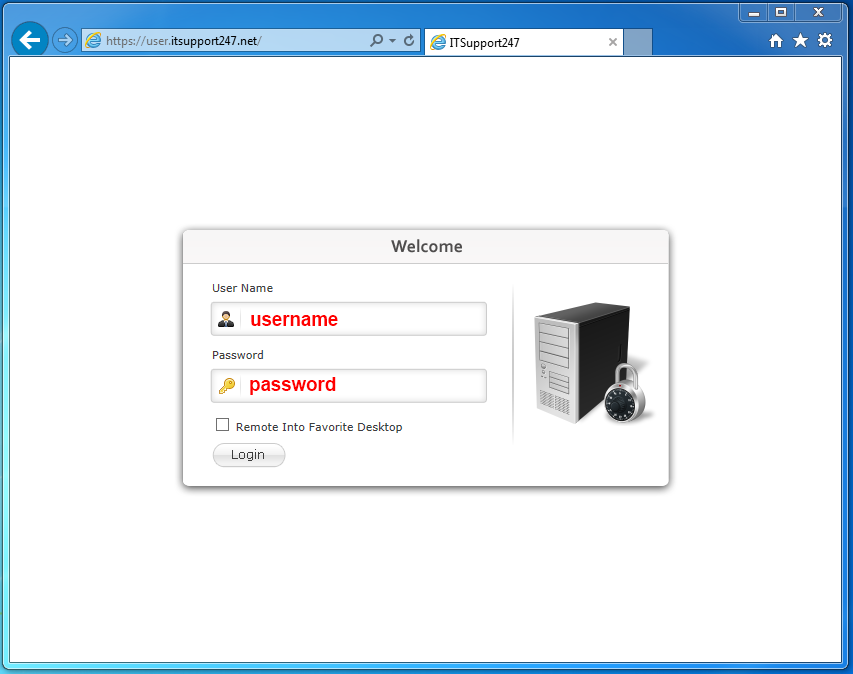This screenshot has height=674, width=853.
Task: Close the ITSupport247 tab
Action: (613, 42)
